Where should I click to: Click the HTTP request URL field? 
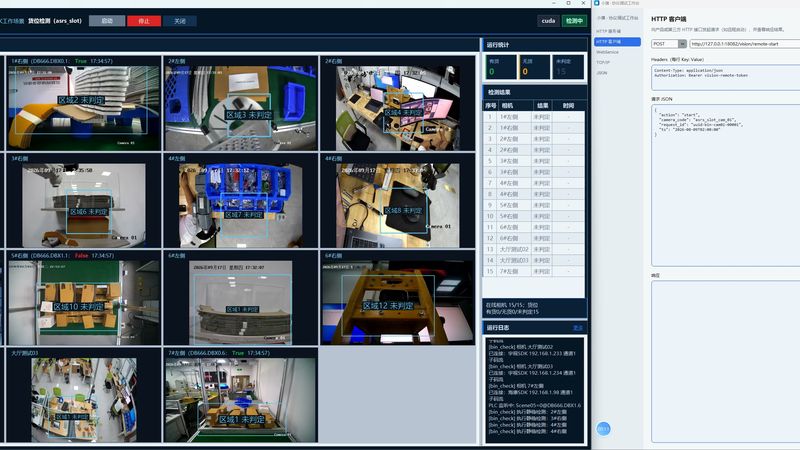tap(744, 44)
